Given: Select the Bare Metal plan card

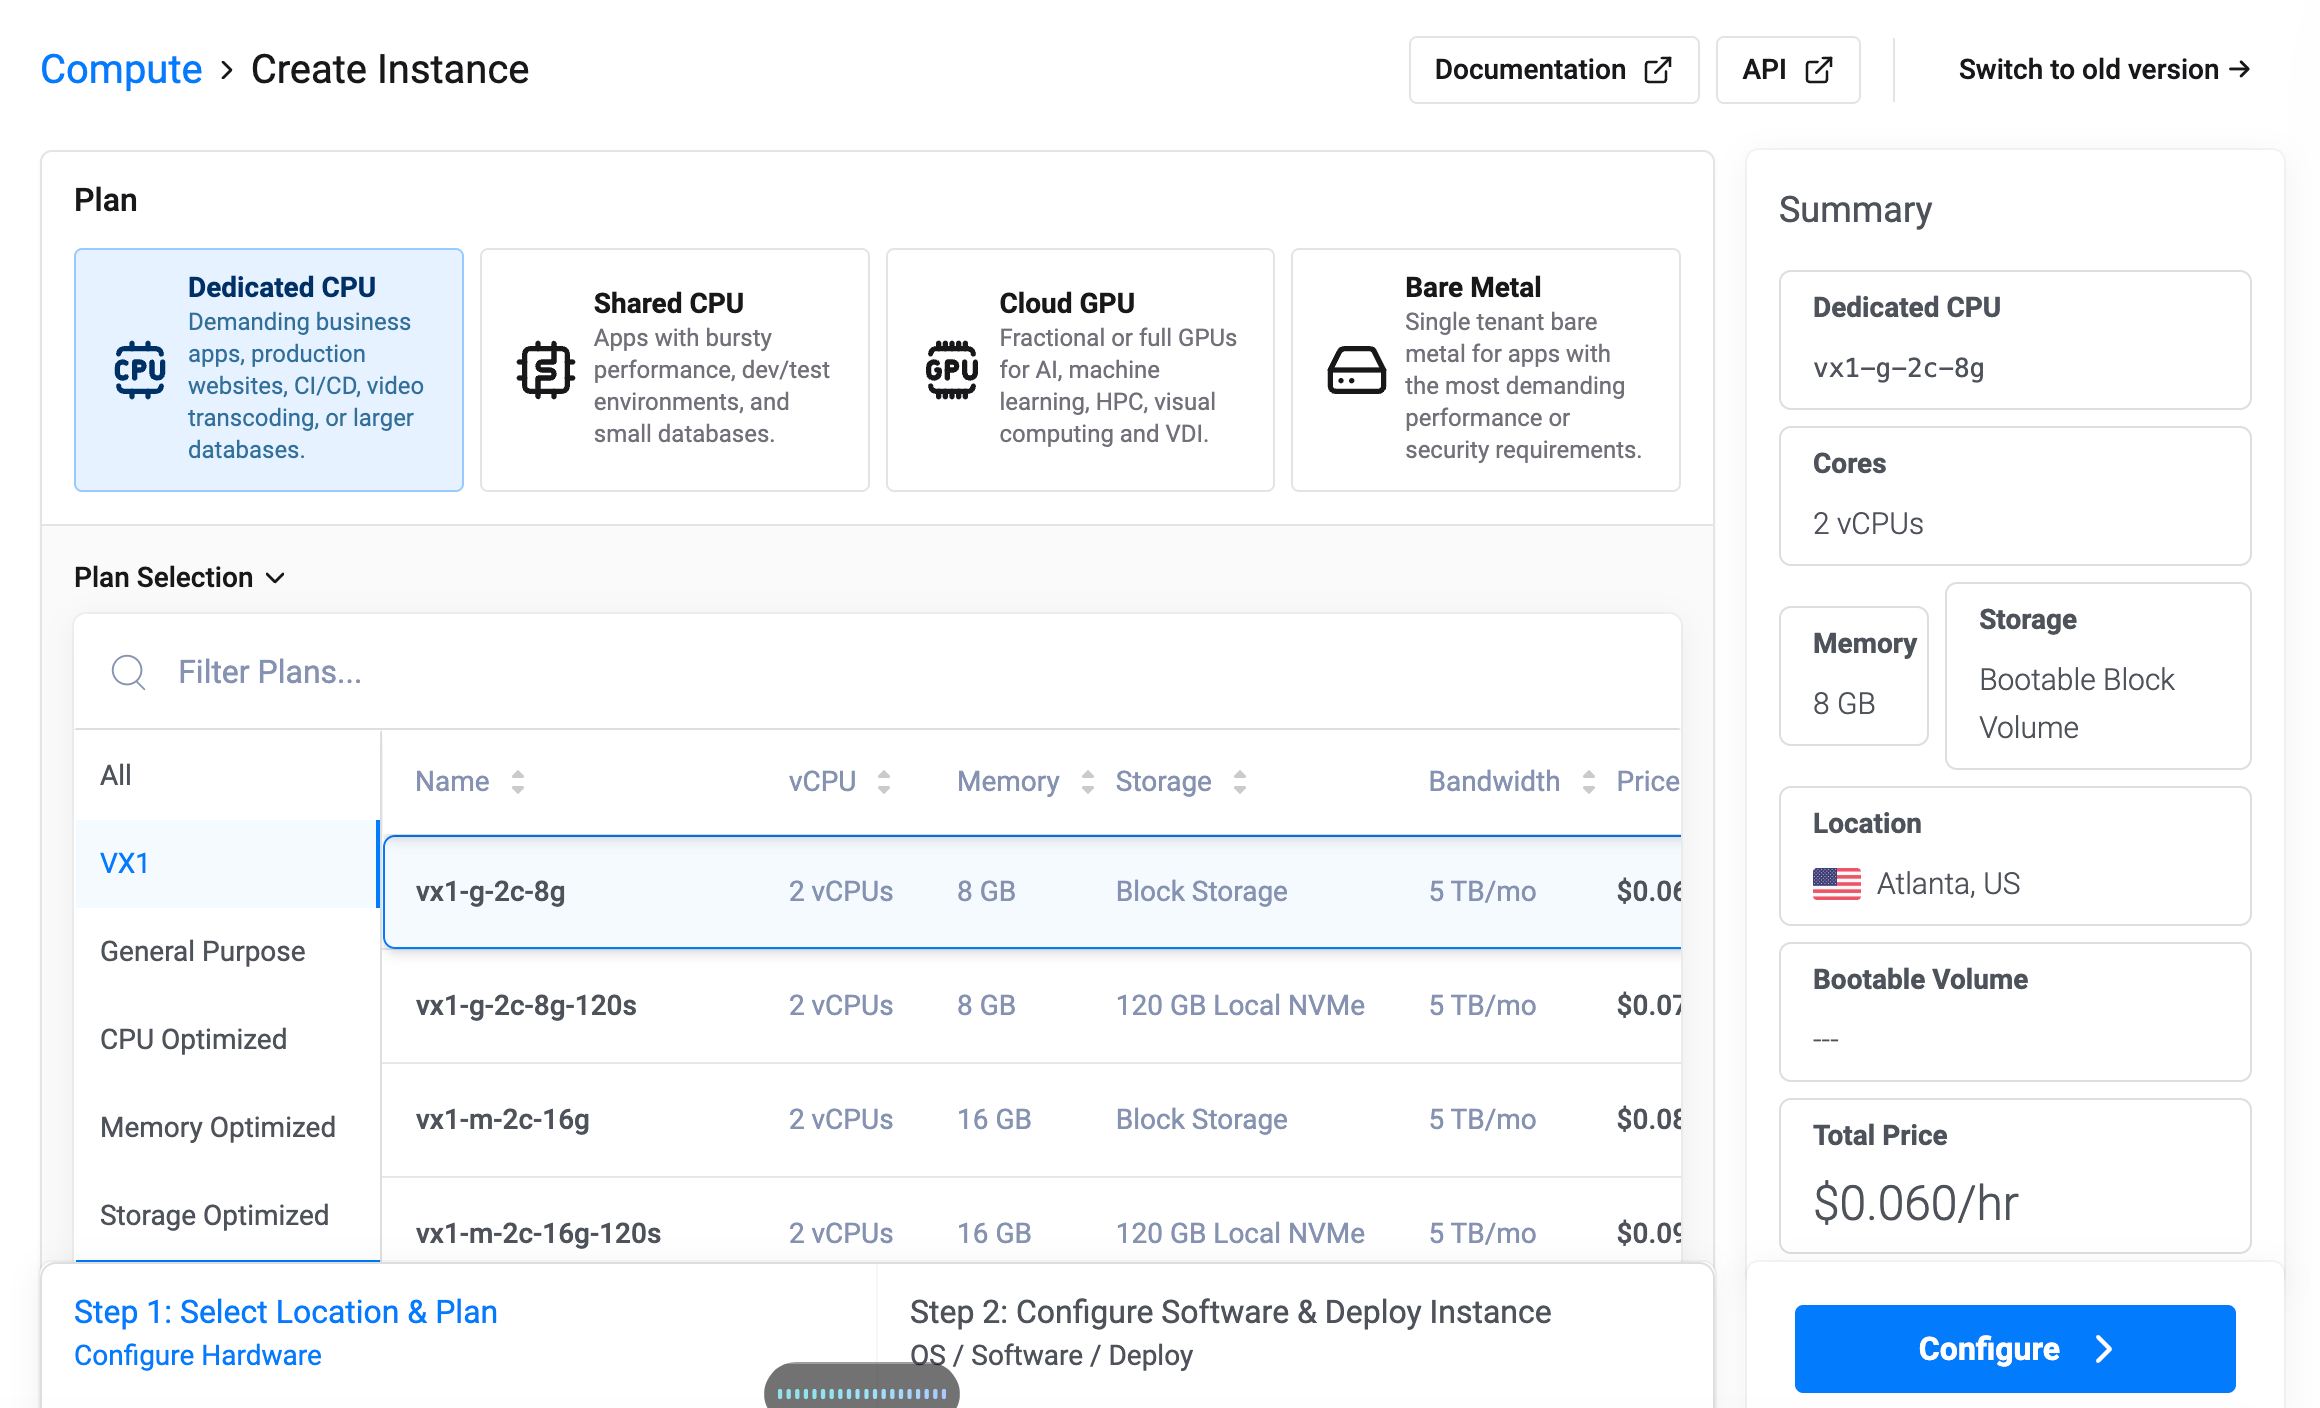Looking at the screenshot, I should (1486, 369).
